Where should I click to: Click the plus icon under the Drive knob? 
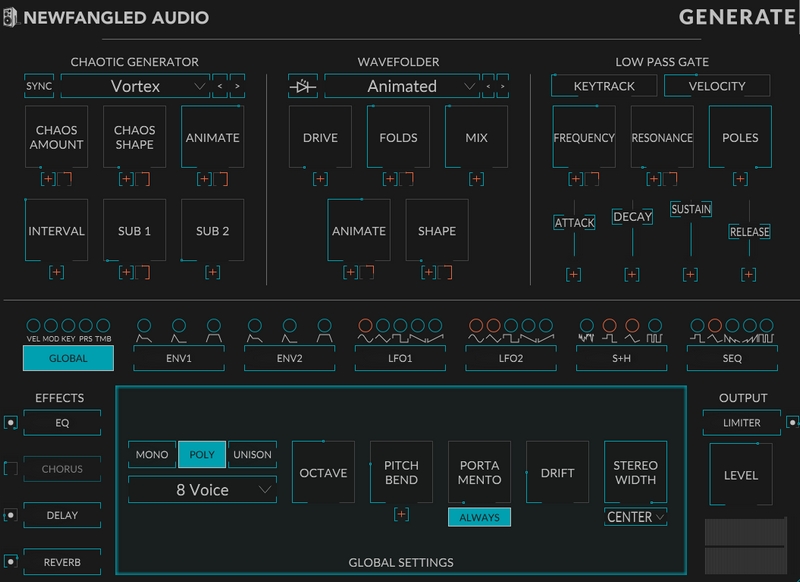click(x=320, y=179)
